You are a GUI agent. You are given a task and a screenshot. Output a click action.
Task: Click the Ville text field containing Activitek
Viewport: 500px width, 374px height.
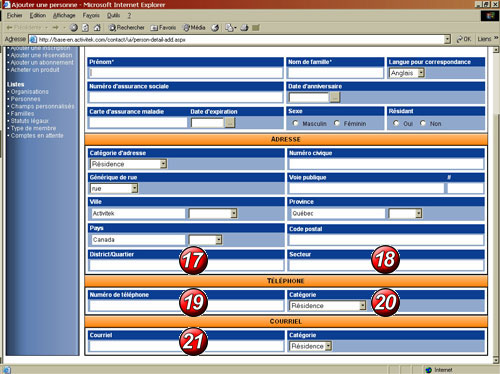point(138,213)
